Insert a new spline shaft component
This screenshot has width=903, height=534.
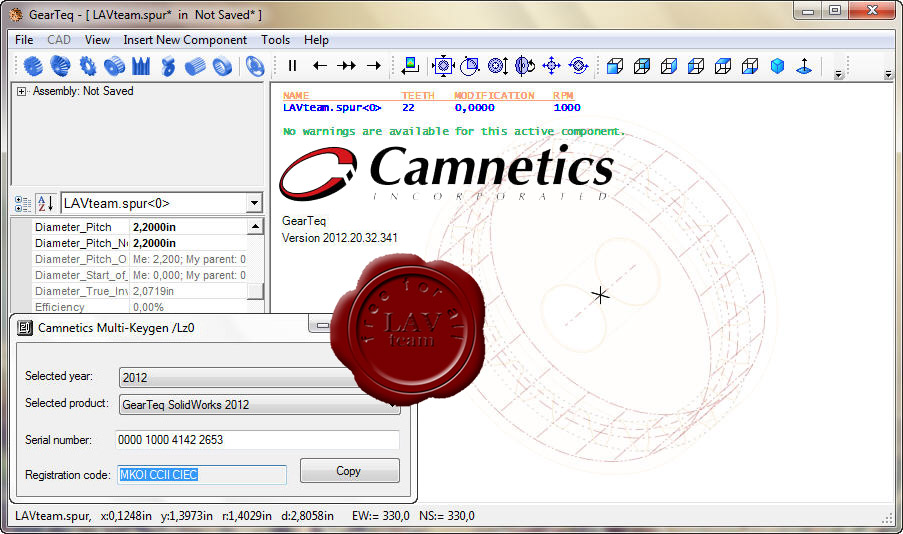coord(195,66)
